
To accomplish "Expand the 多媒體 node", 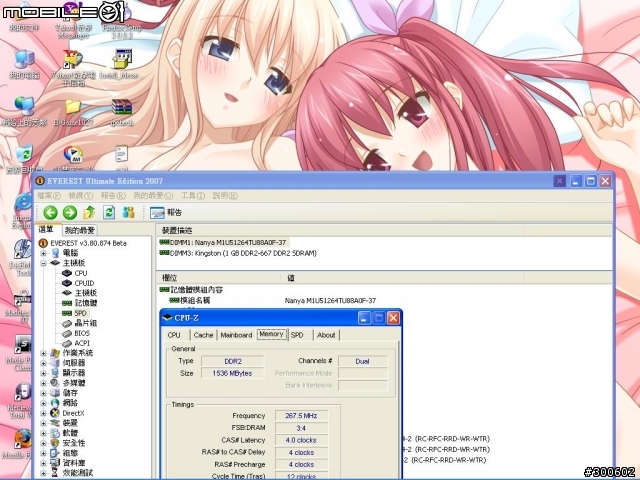I will pyautogui.click(x=43, y=383).
